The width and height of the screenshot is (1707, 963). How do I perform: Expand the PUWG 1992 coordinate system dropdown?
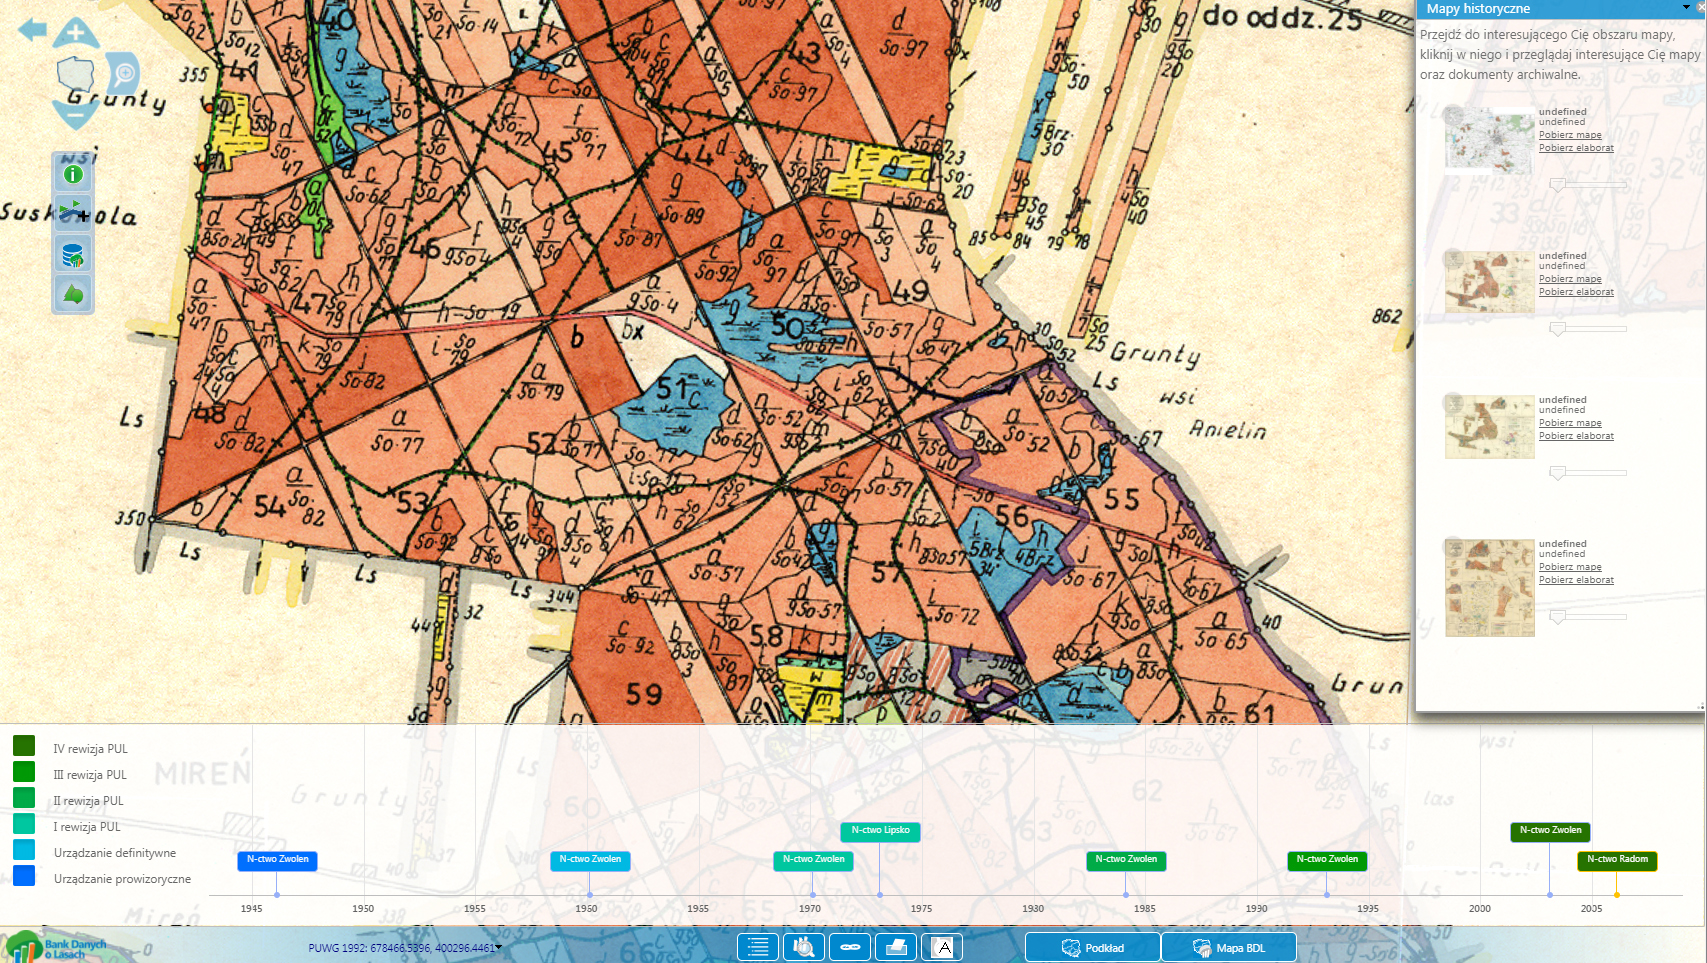point(499,947)
